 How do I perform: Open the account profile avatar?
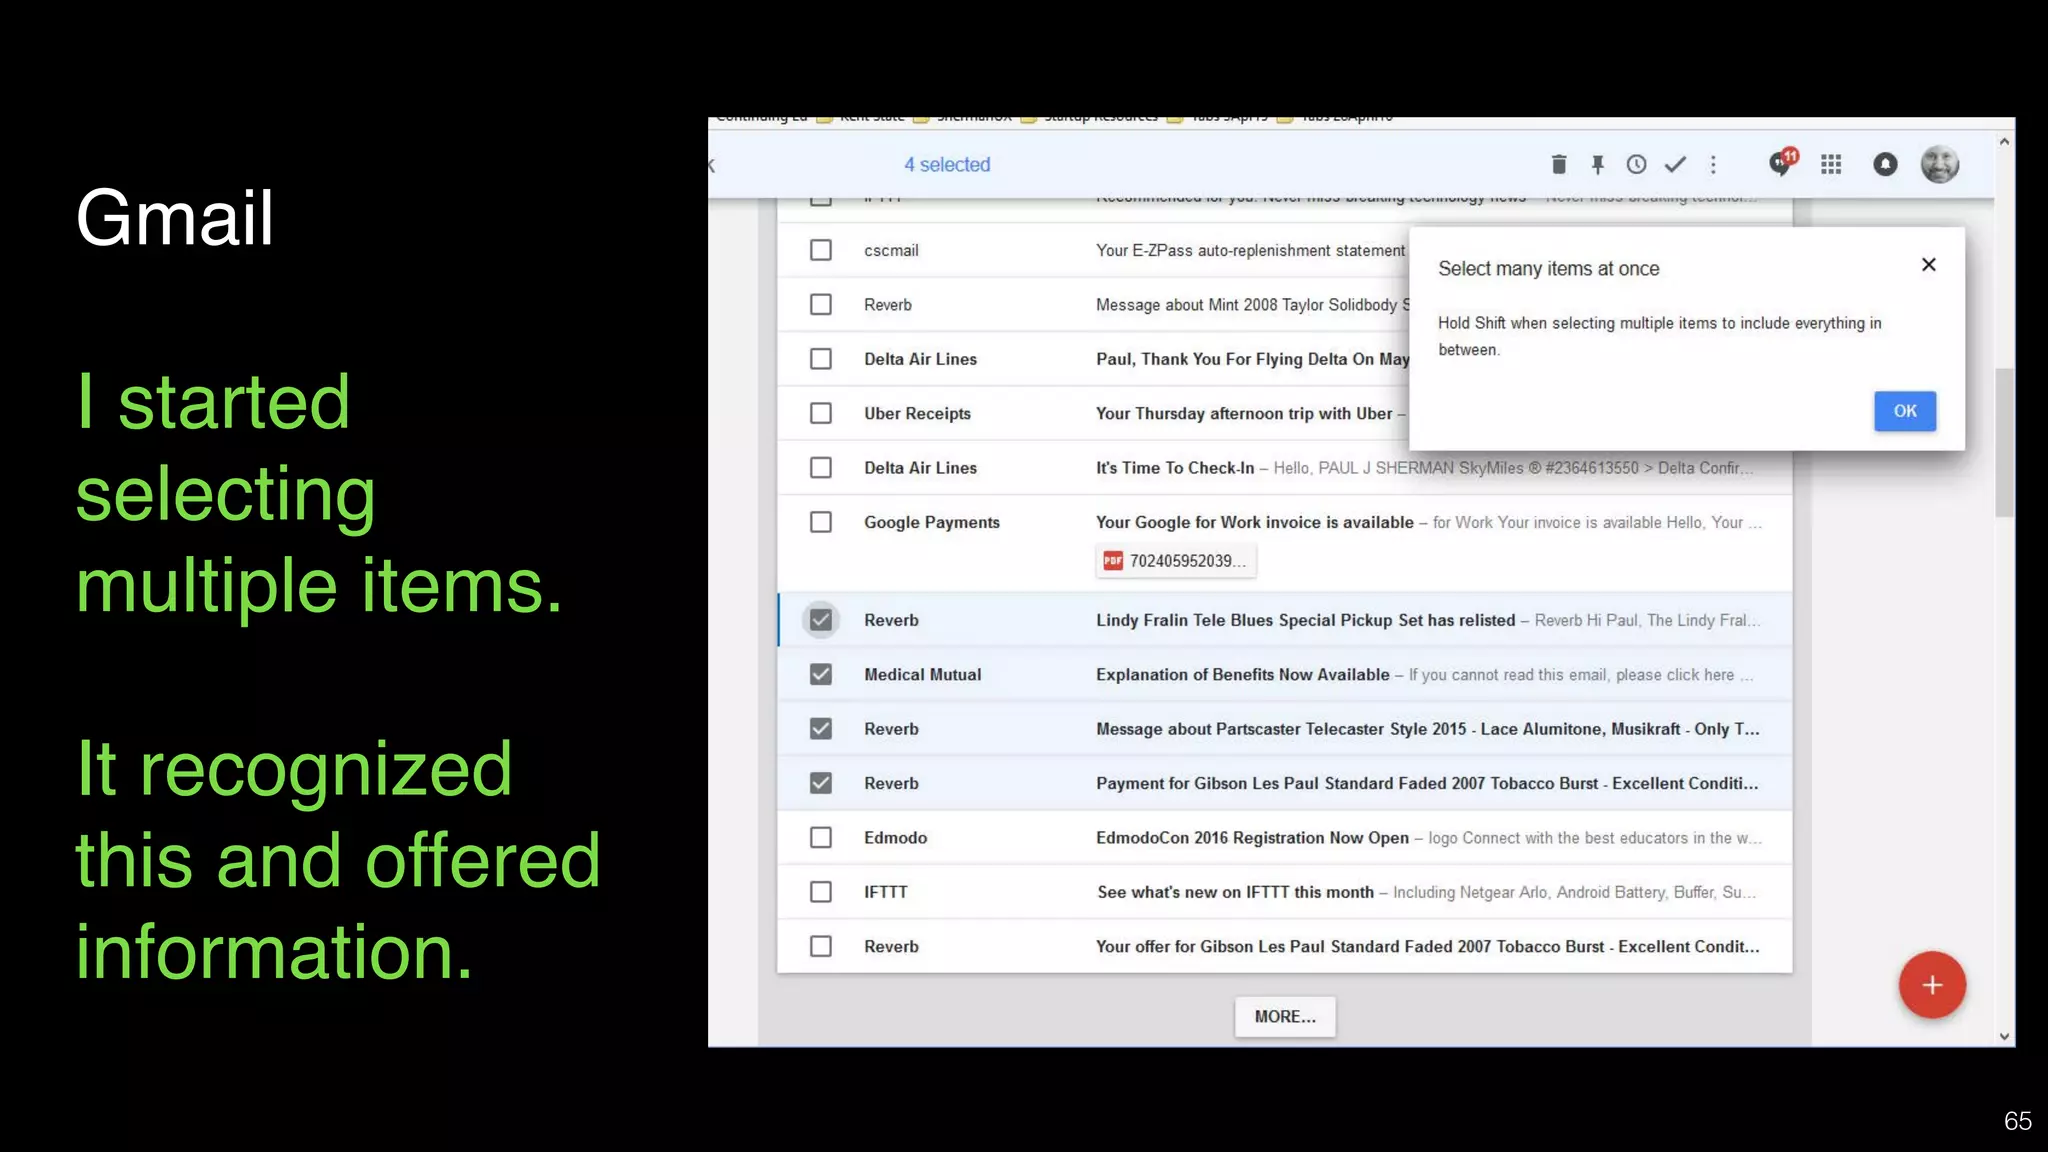[1940, 165]
